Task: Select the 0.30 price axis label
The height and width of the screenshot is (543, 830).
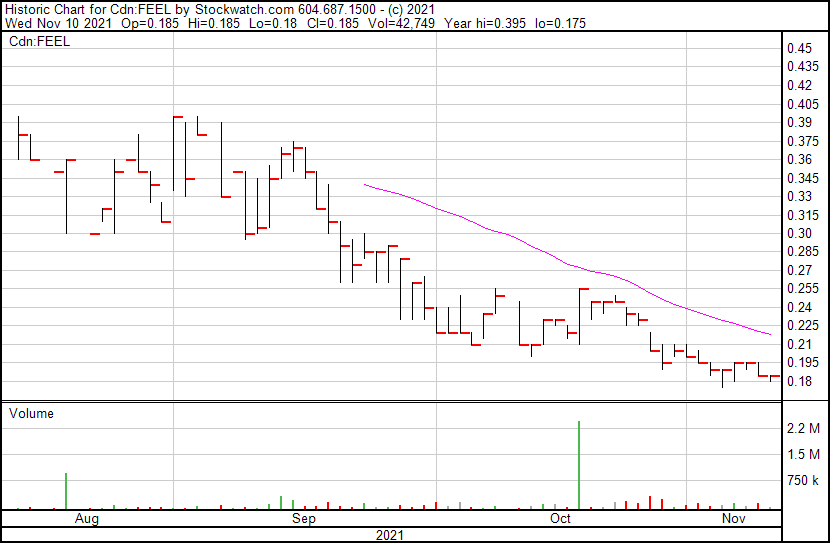Action: coord(799,233)
